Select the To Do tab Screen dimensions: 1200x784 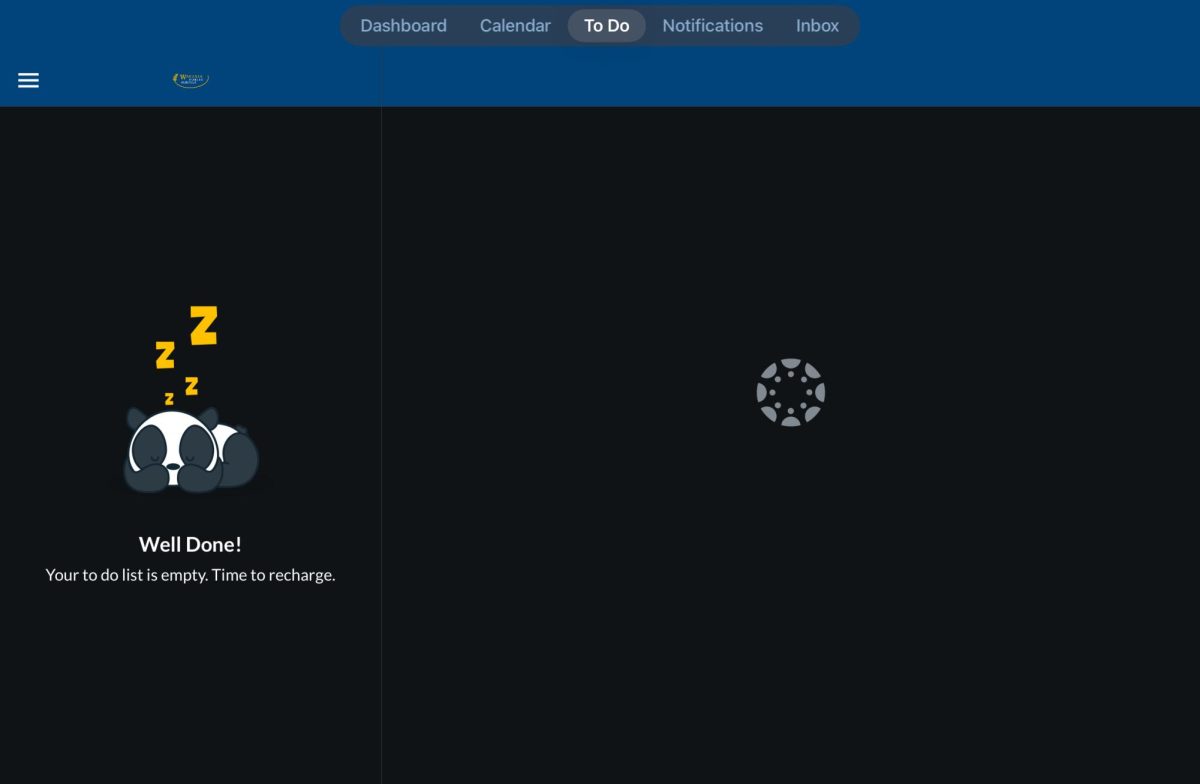click(x=607, y=26)
